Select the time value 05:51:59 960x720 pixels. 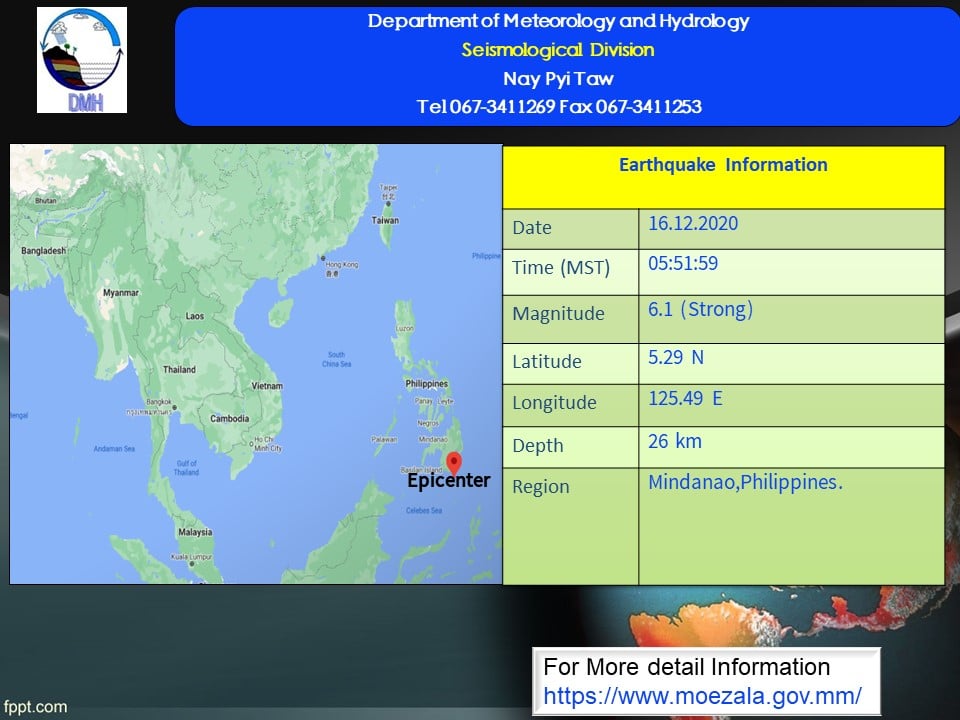tap(683, 263)
